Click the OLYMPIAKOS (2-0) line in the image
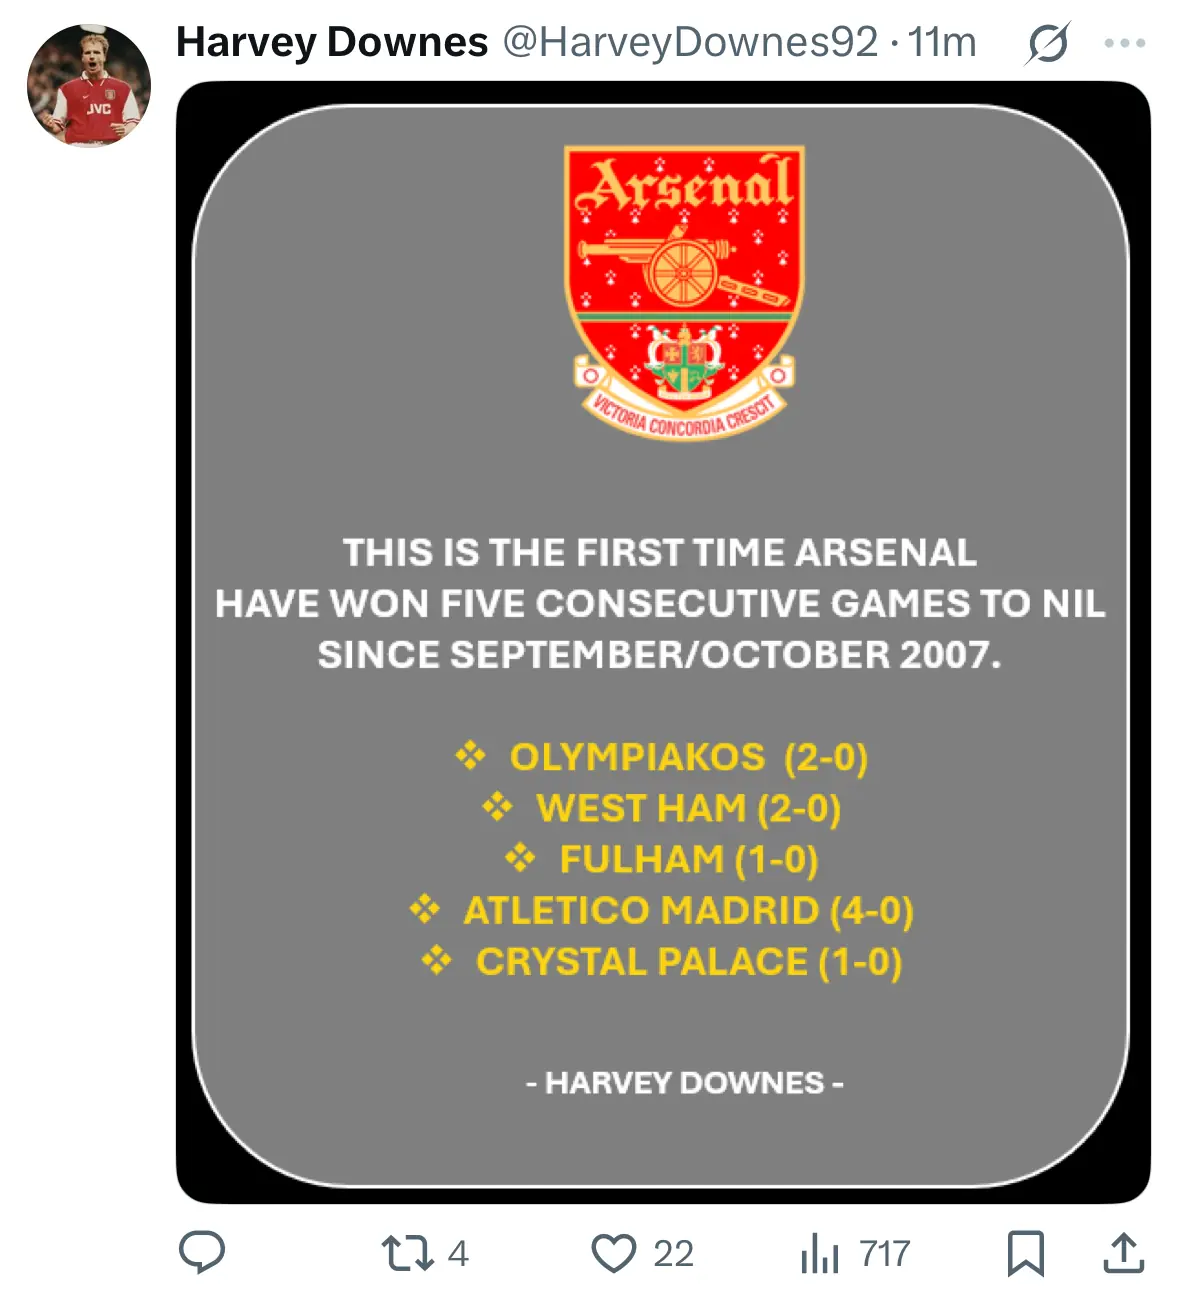This screenshot has width=1179, height=1310. tap(687, 757)
